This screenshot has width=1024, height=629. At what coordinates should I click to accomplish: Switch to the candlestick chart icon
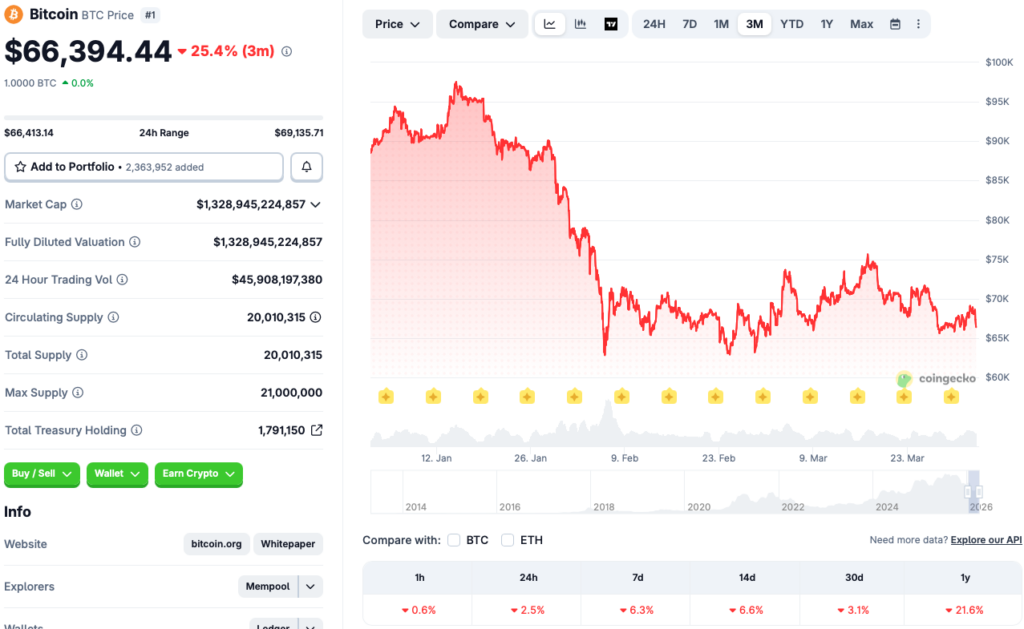[580, 23]
